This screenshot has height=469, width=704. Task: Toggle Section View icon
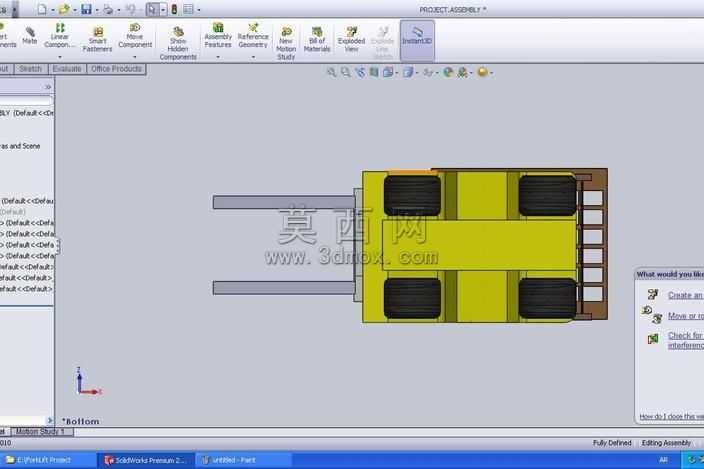click(x=374, y=72)
